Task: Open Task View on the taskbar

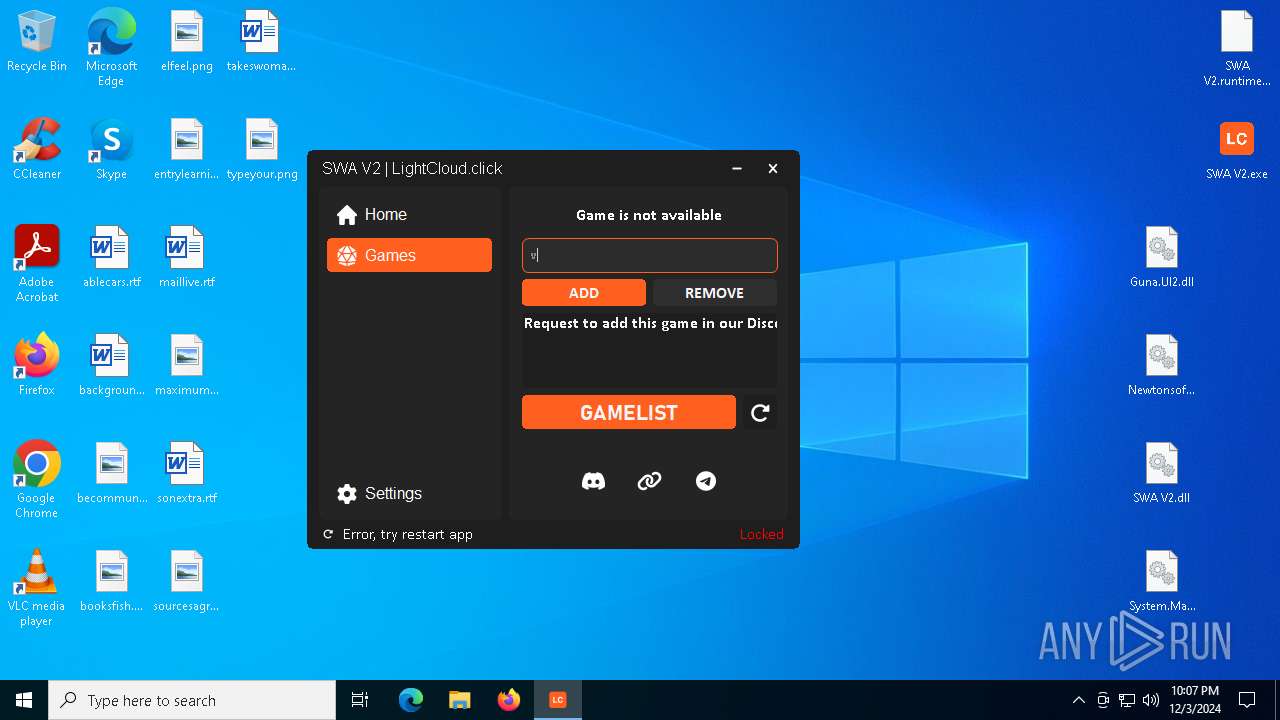Action: (x=360, y=700)
